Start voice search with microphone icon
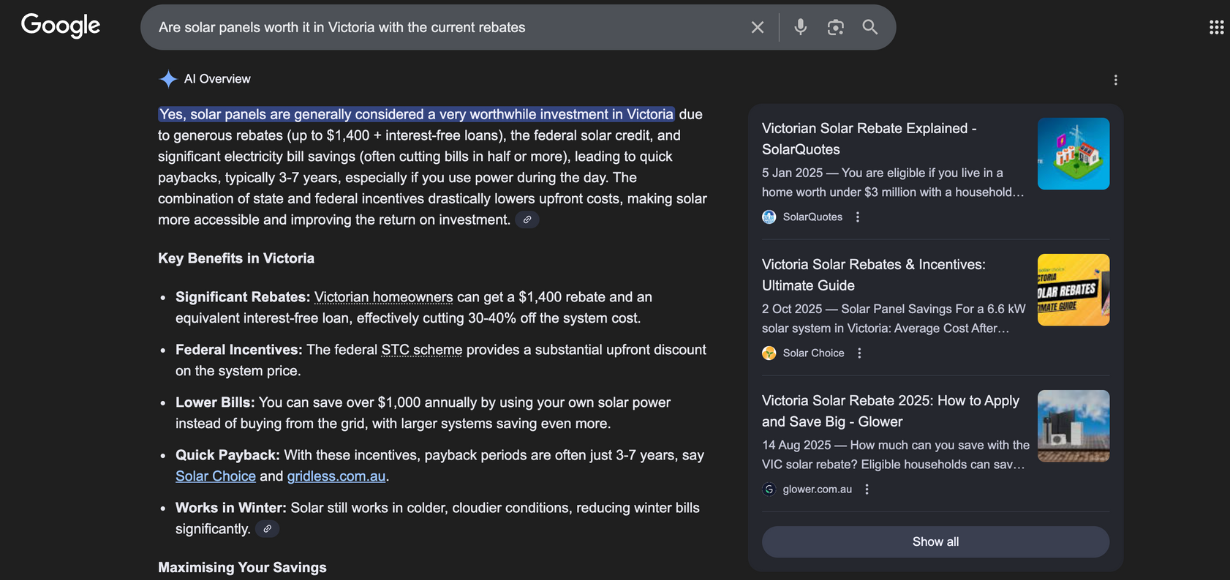This screenshot has width=1230, height=580. click(x=800, y=28)
